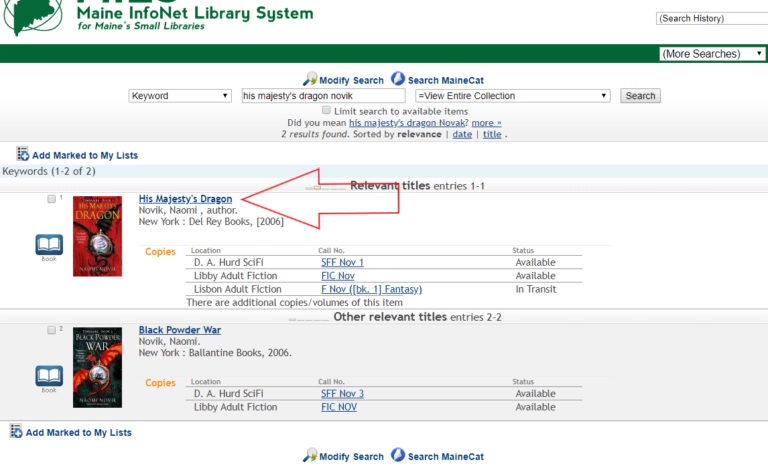
Task: Click the relevance bar beside Relevant titles
Action: (x=325, y=188)
